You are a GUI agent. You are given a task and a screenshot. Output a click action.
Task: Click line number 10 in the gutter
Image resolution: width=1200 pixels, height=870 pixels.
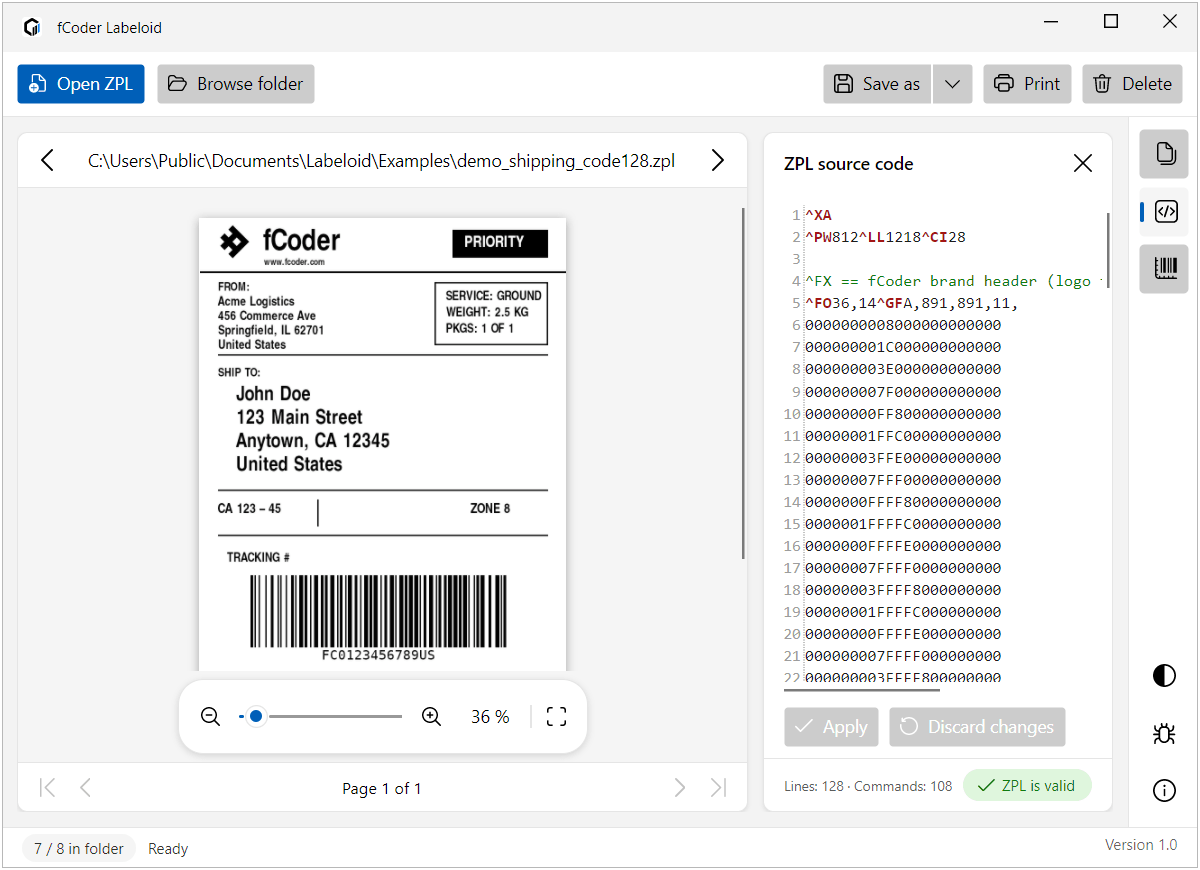pyautogui.click(x=792, y=413)
